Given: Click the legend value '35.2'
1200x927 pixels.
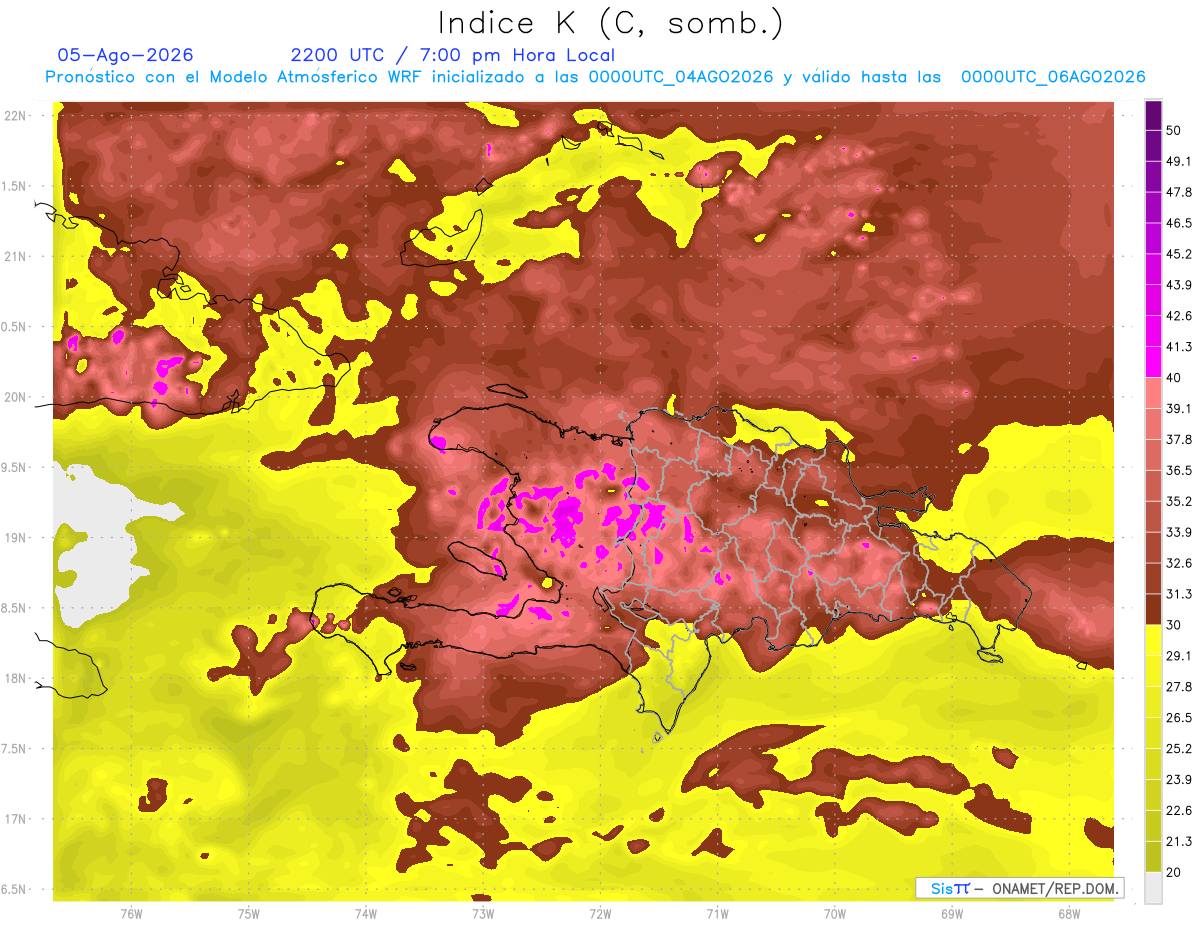Looking at the screenshot, I should pos(1179,501).
